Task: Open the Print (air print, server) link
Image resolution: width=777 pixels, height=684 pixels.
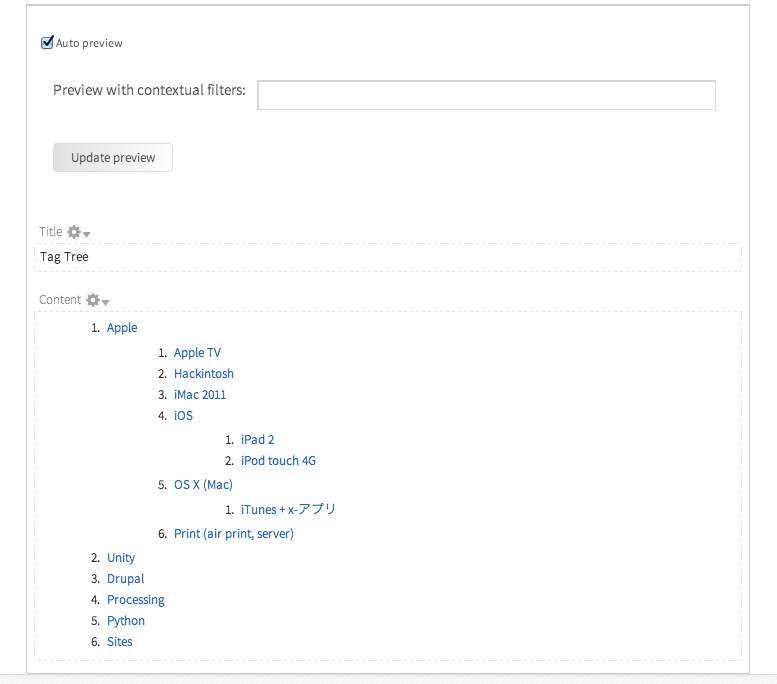Action: [234, 534]
